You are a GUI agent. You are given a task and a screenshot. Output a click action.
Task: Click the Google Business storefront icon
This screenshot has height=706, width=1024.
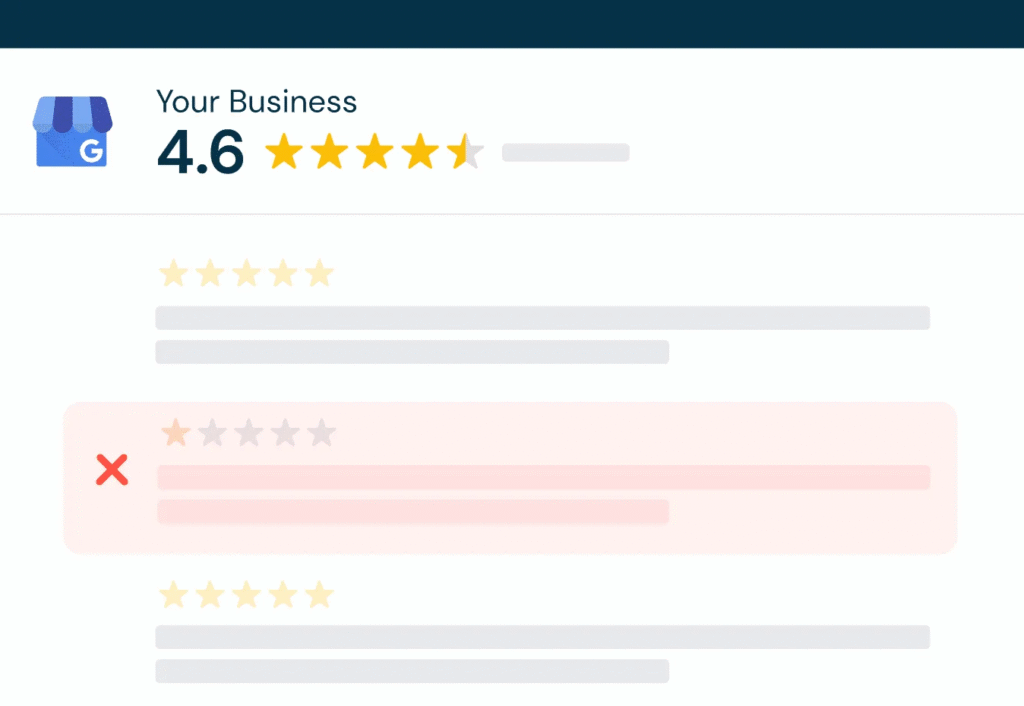[x=72, y=131]
